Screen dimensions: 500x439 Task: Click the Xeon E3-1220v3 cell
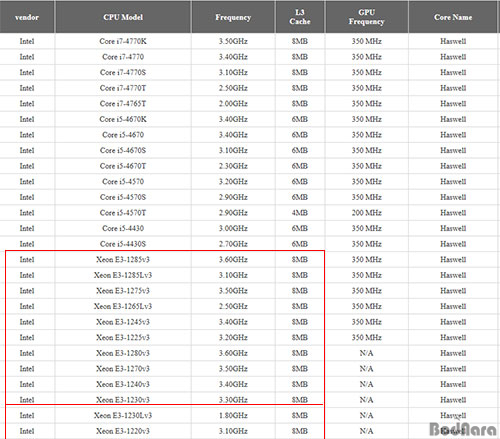tap(123, 431)
